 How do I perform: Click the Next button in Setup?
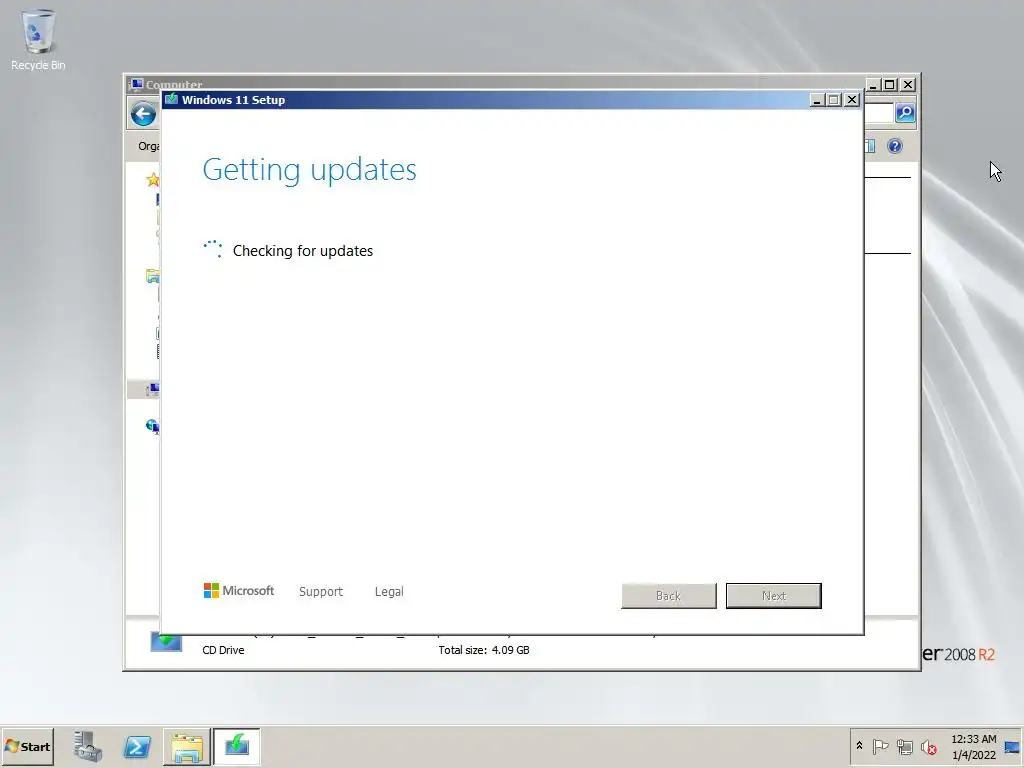(774, 596)
